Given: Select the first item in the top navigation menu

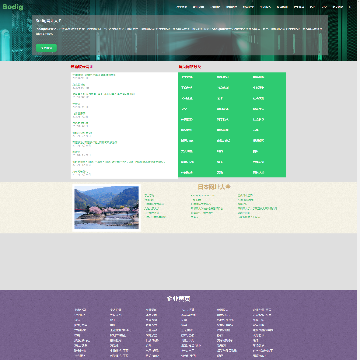Looking at the screenshot, I should click(x=181, y=7).
